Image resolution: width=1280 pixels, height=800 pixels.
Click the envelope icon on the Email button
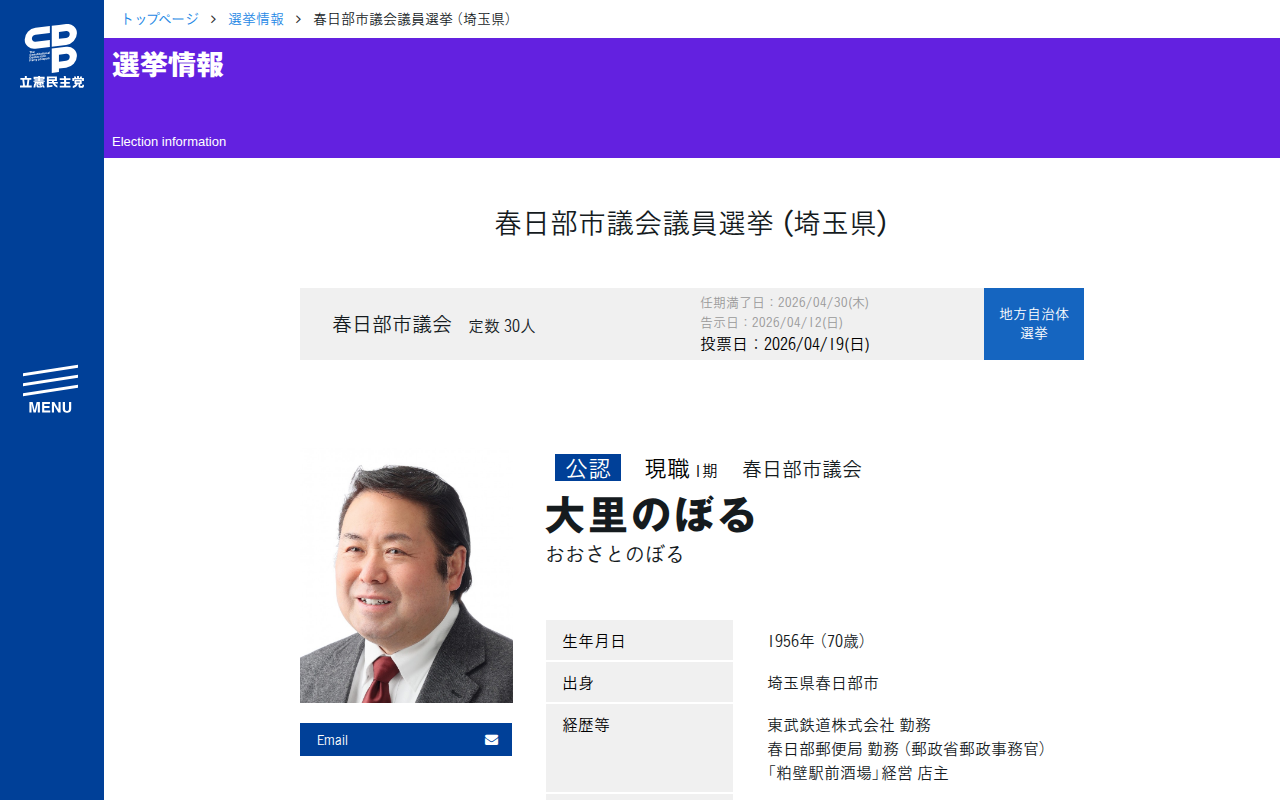point(491,740)
